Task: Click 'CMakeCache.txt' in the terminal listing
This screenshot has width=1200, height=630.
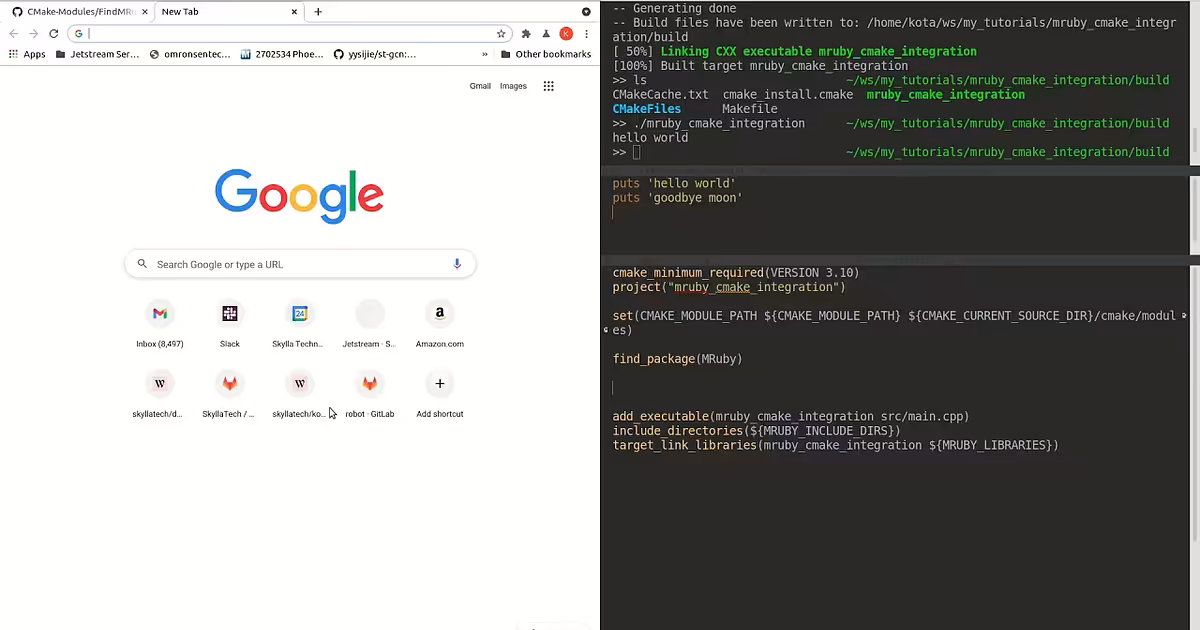Action: click(660, 95)
